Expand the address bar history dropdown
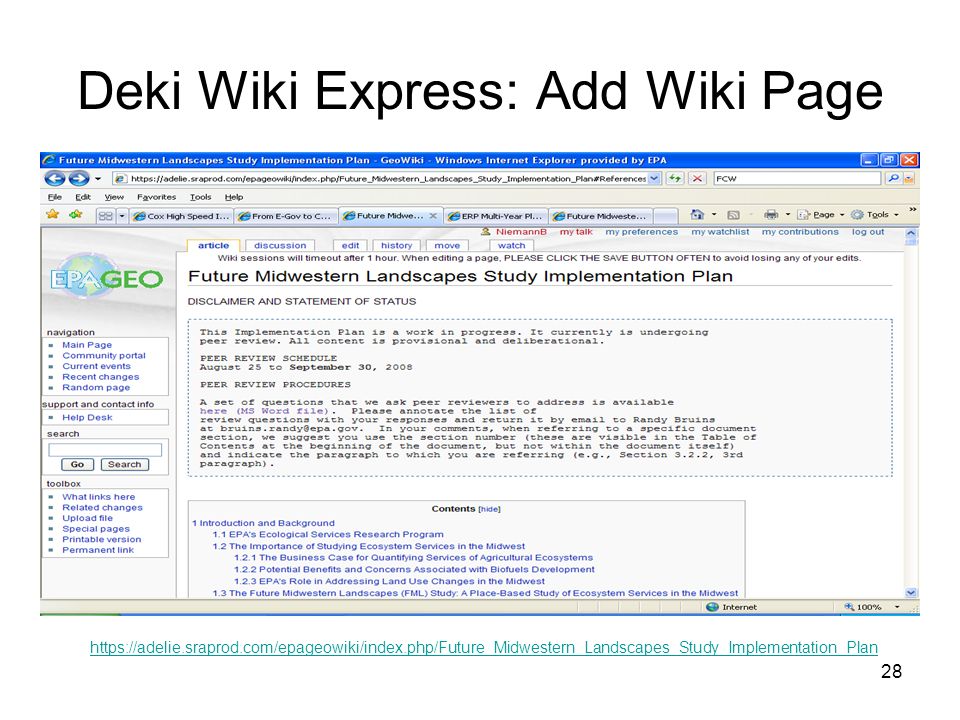The width and height of the screenshot is (960, 720). [x=654, y=179]
